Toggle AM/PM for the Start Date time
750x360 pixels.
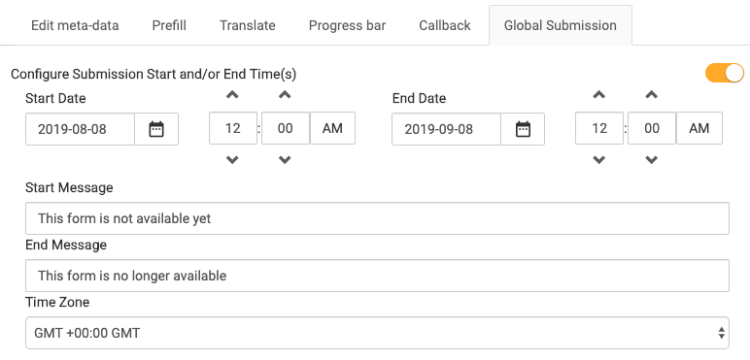(333, 128)
